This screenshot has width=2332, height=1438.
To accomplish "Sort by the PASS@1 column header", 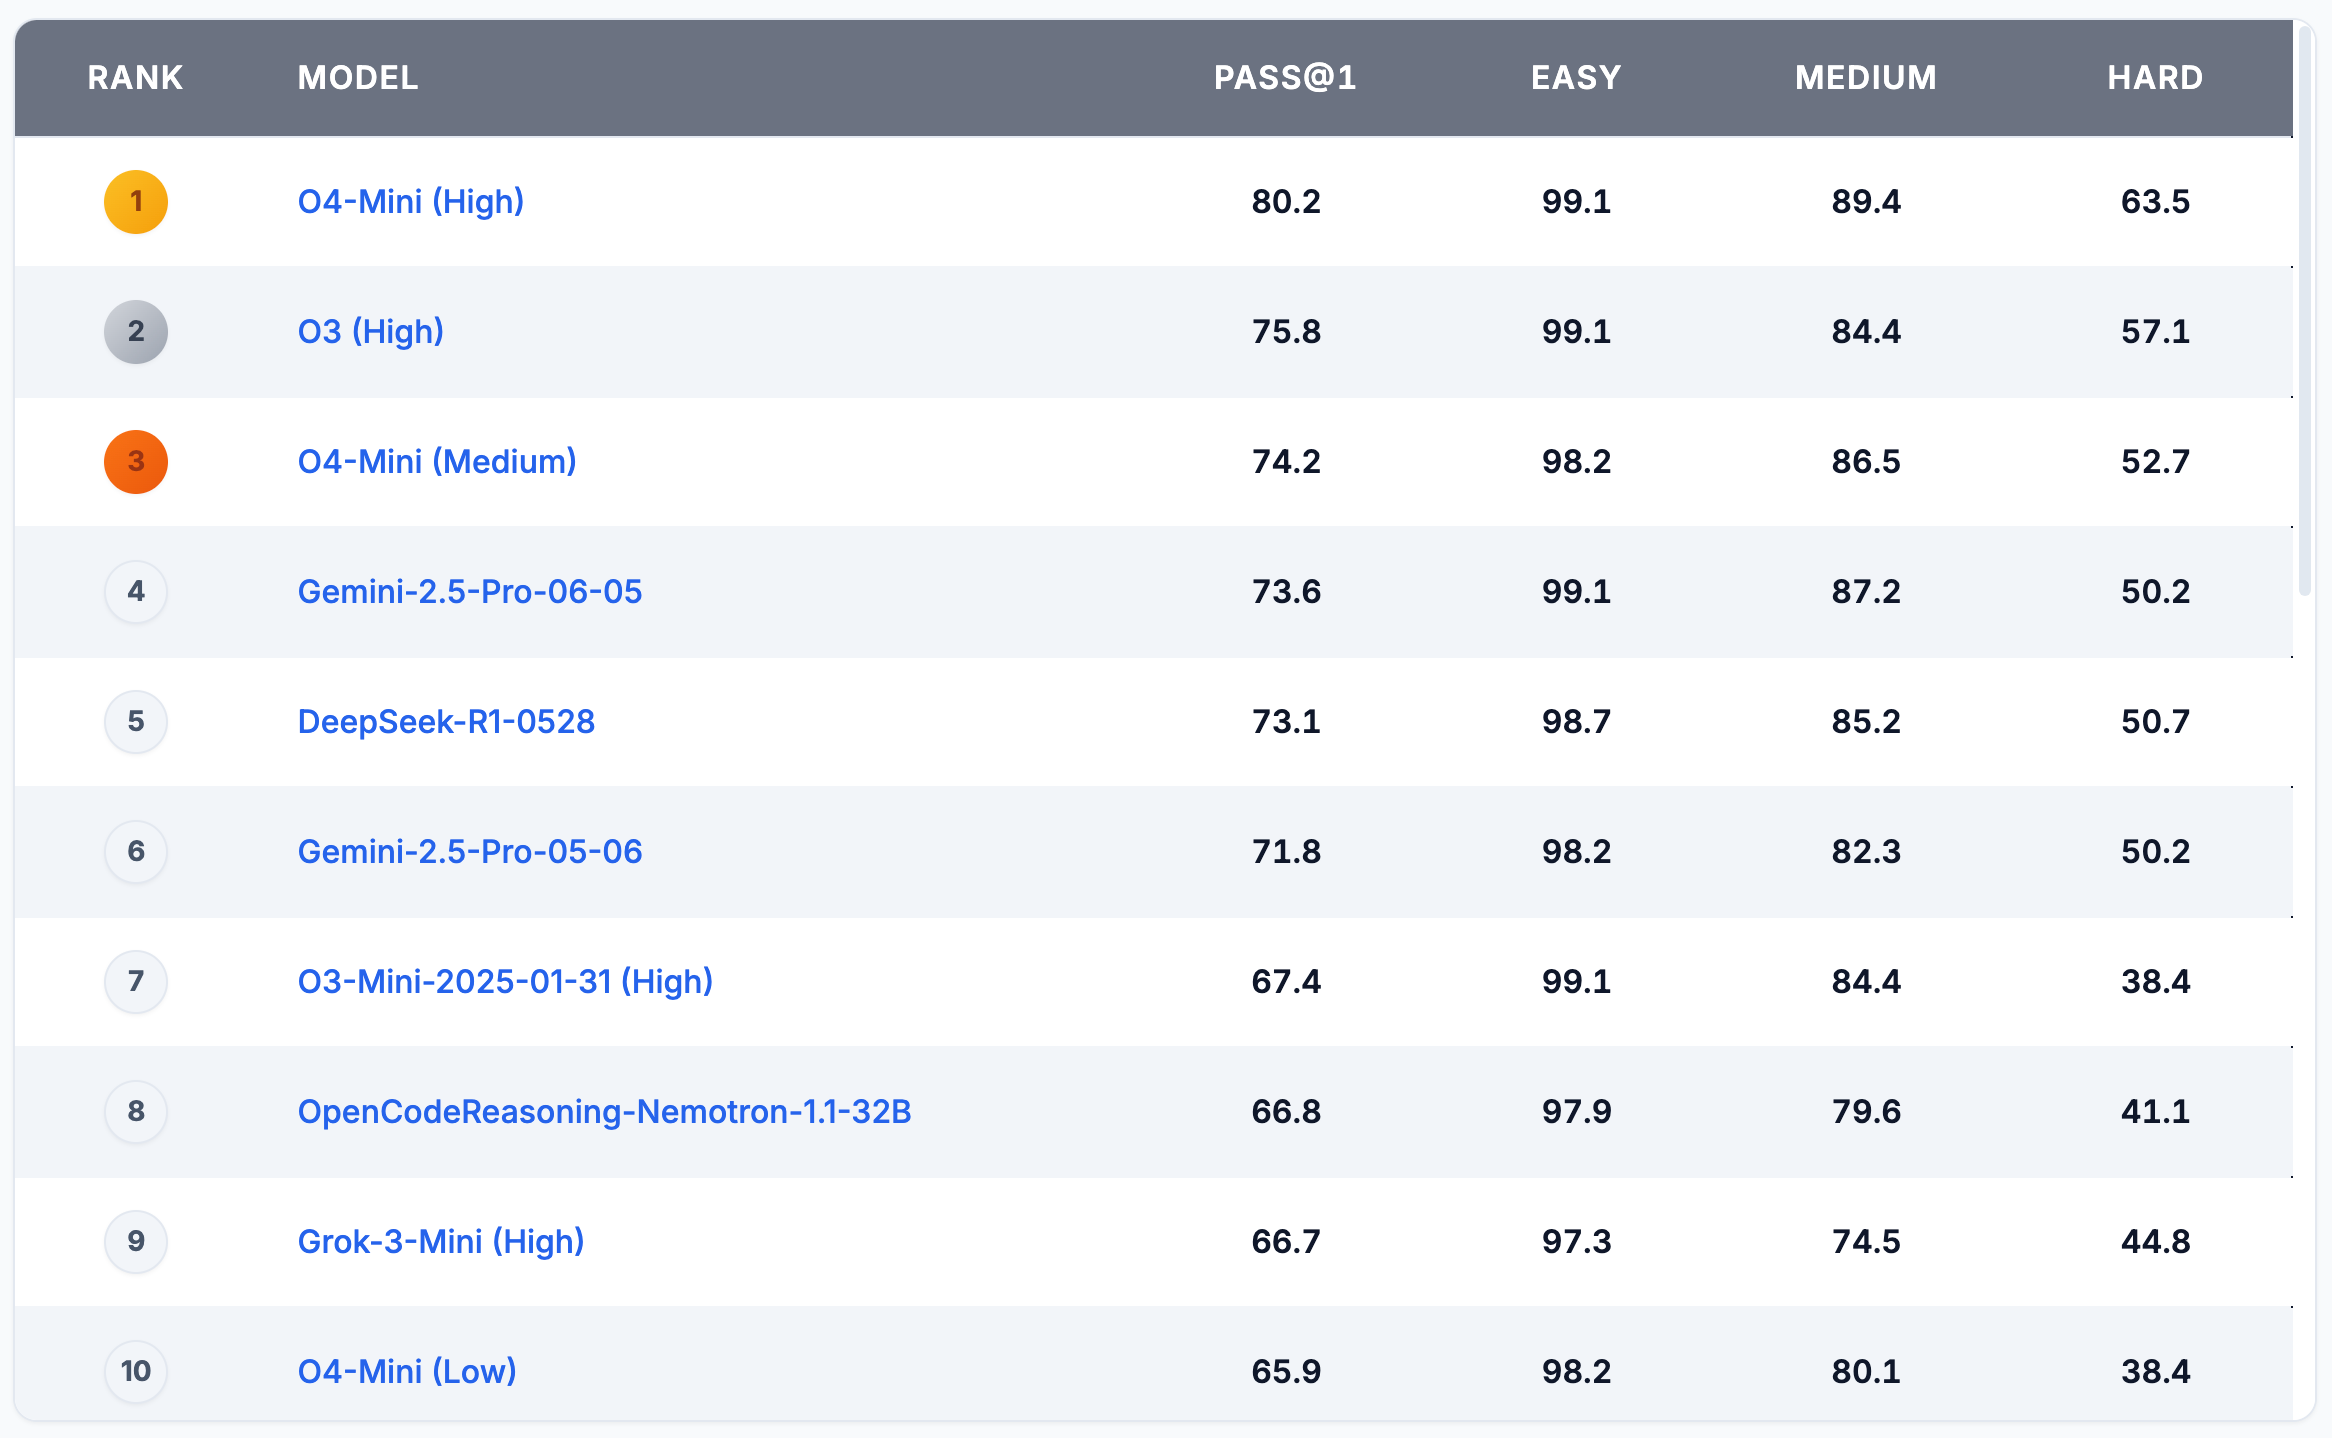I will [x=1285, y=78].
